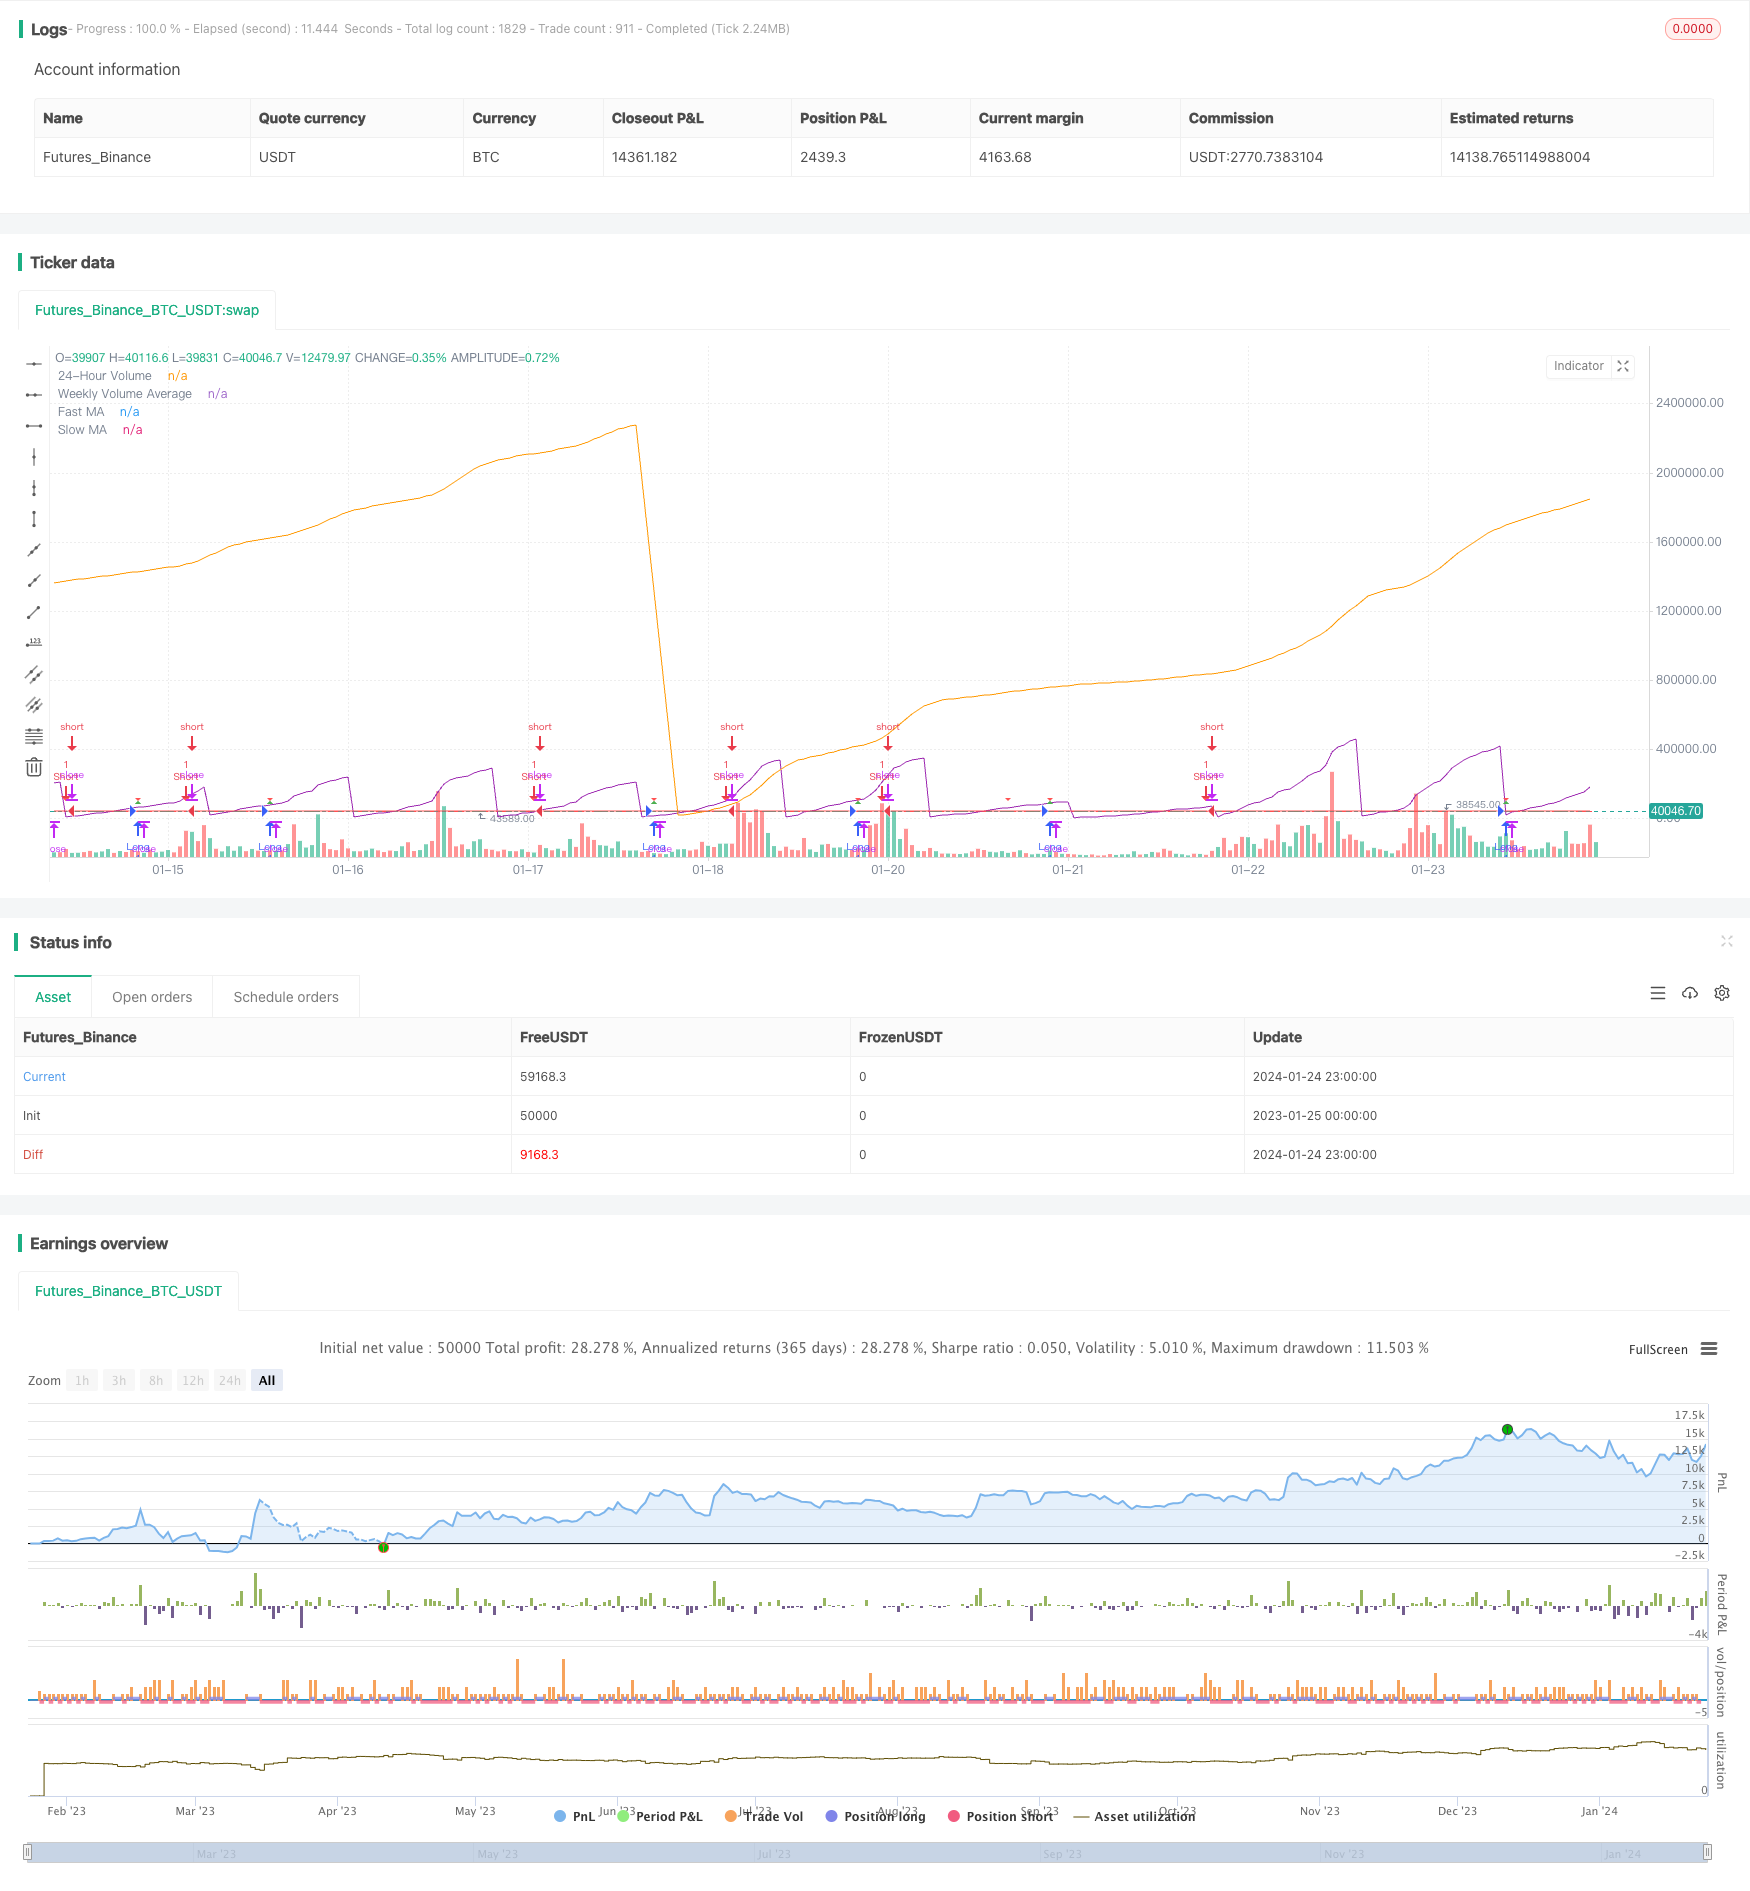Set chart zoom range to All
1750x1891 pixels.
click(267, 1380)
